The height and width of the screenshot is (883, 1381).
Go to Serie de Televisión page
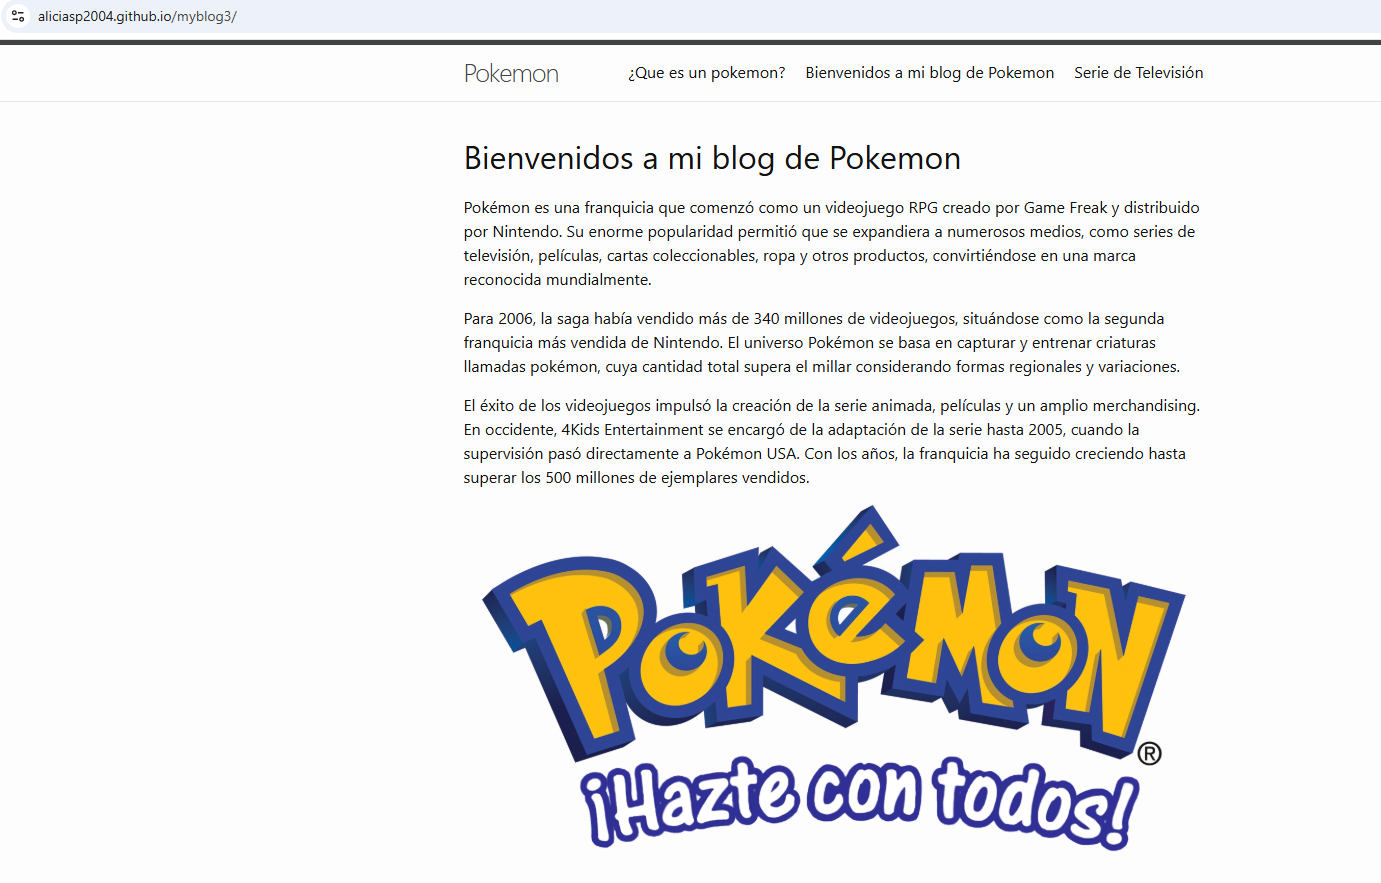1138,73
